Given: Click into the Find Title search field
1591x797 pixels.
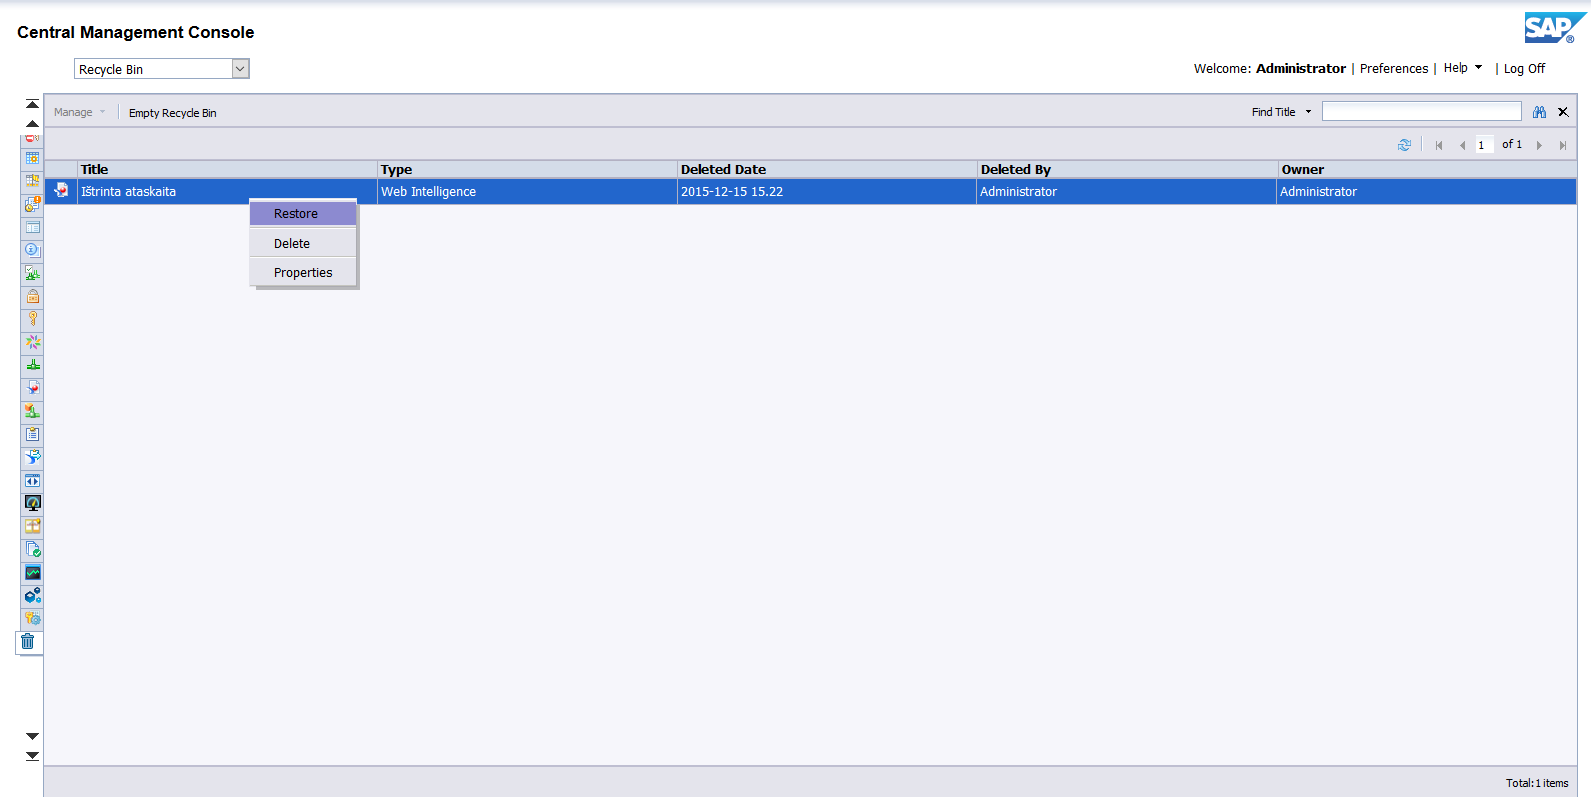Looking at the screenshot, I should pyautogui.click(x=1421, y=112).
